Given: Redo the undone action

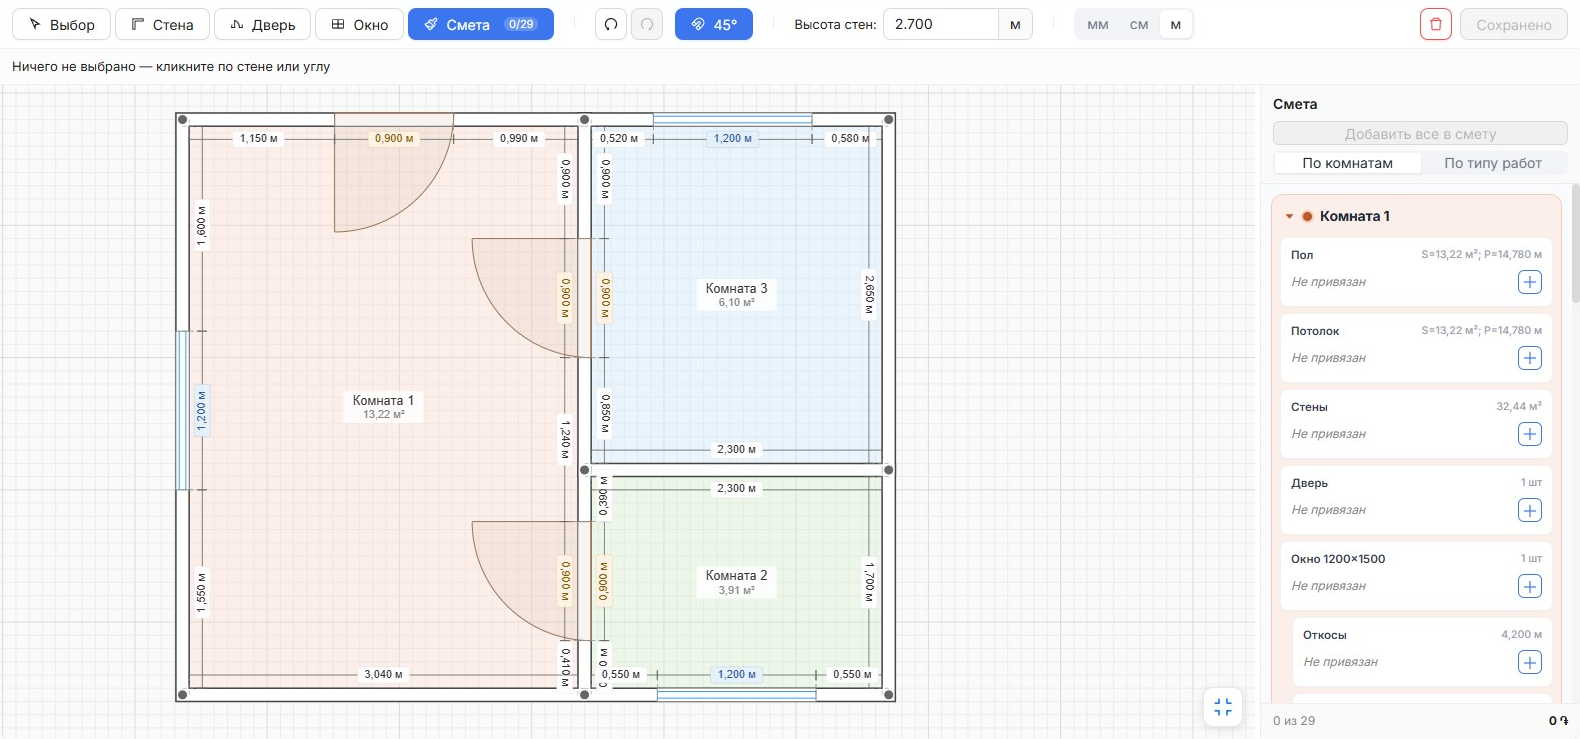Looking at the screenshot, I should [647, 24].
